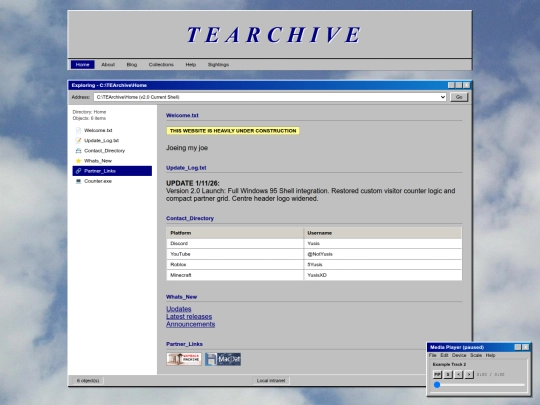Open the Announcements link
The height and width of the screenshot is (405, 540).
190,324
